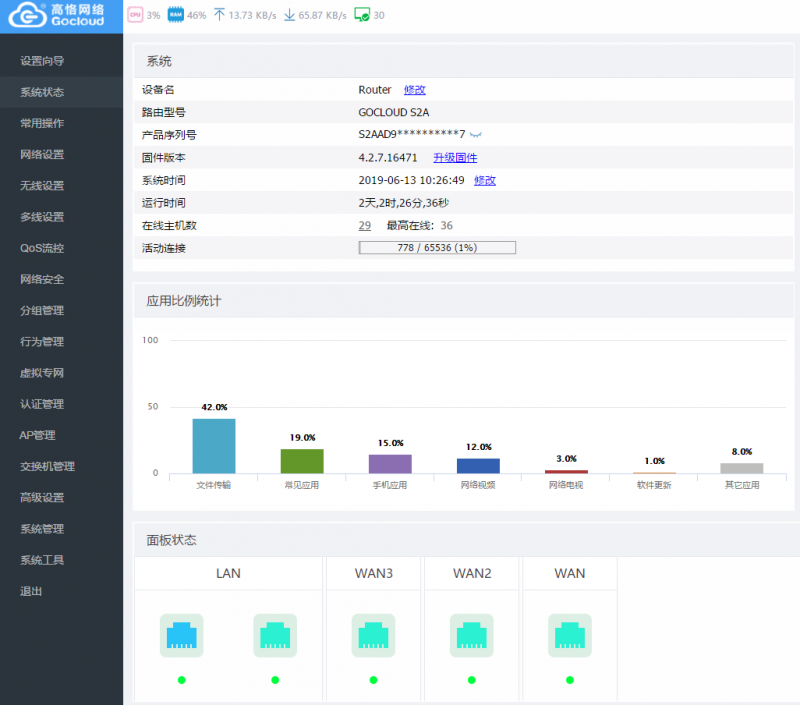This screenshot has height=705, width=800.
Task: Click the upload speed arrow icon
Action: pyautogui.click(x=219, y=15)
